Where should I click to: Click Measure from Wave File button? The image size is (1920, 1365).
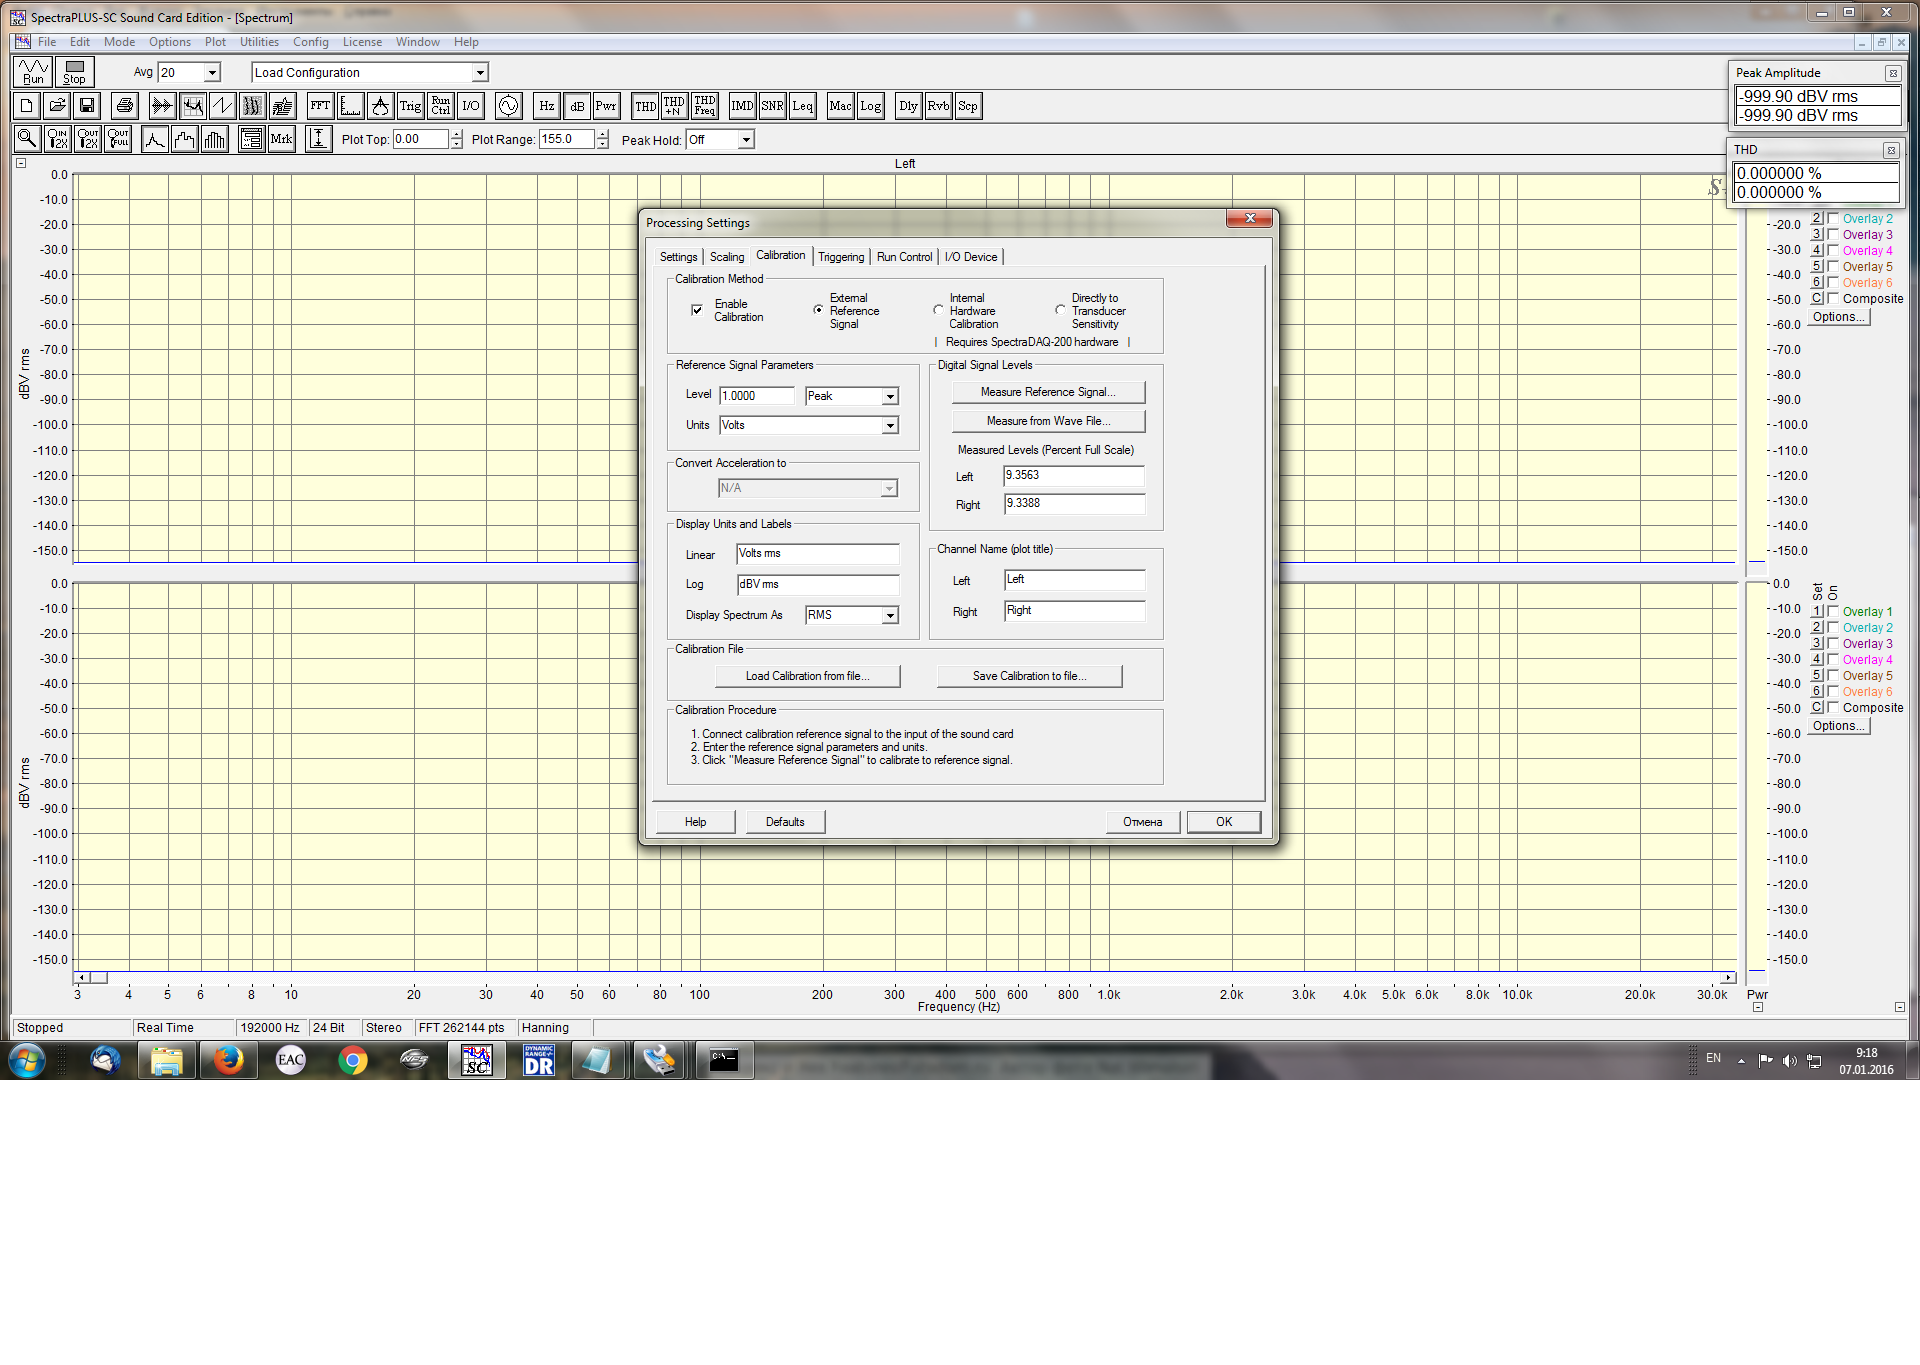tap(1048, 421)
